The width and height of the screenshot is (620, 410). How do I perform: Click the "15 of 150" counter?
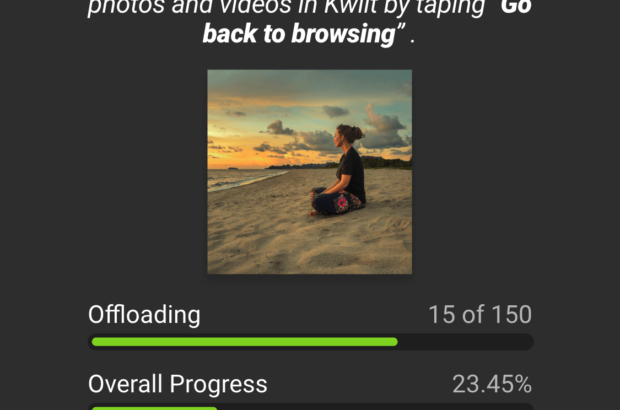point(479,315)
